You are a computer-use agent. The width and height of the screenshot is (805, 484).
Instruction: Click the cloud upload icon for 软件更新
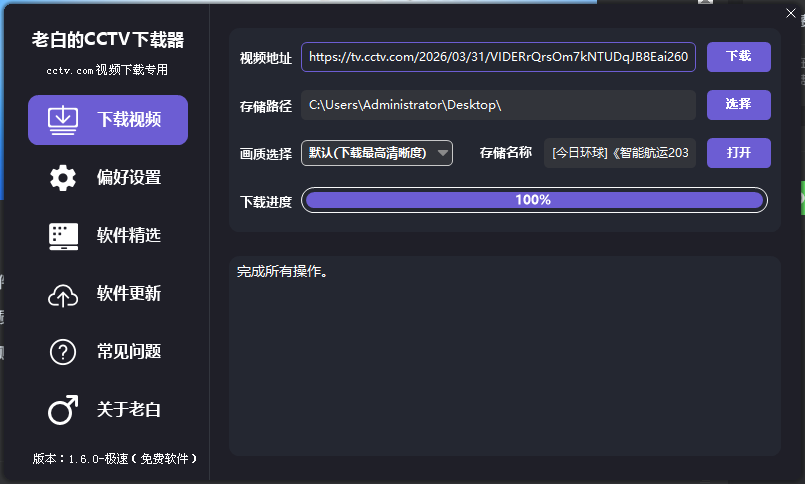63,294
